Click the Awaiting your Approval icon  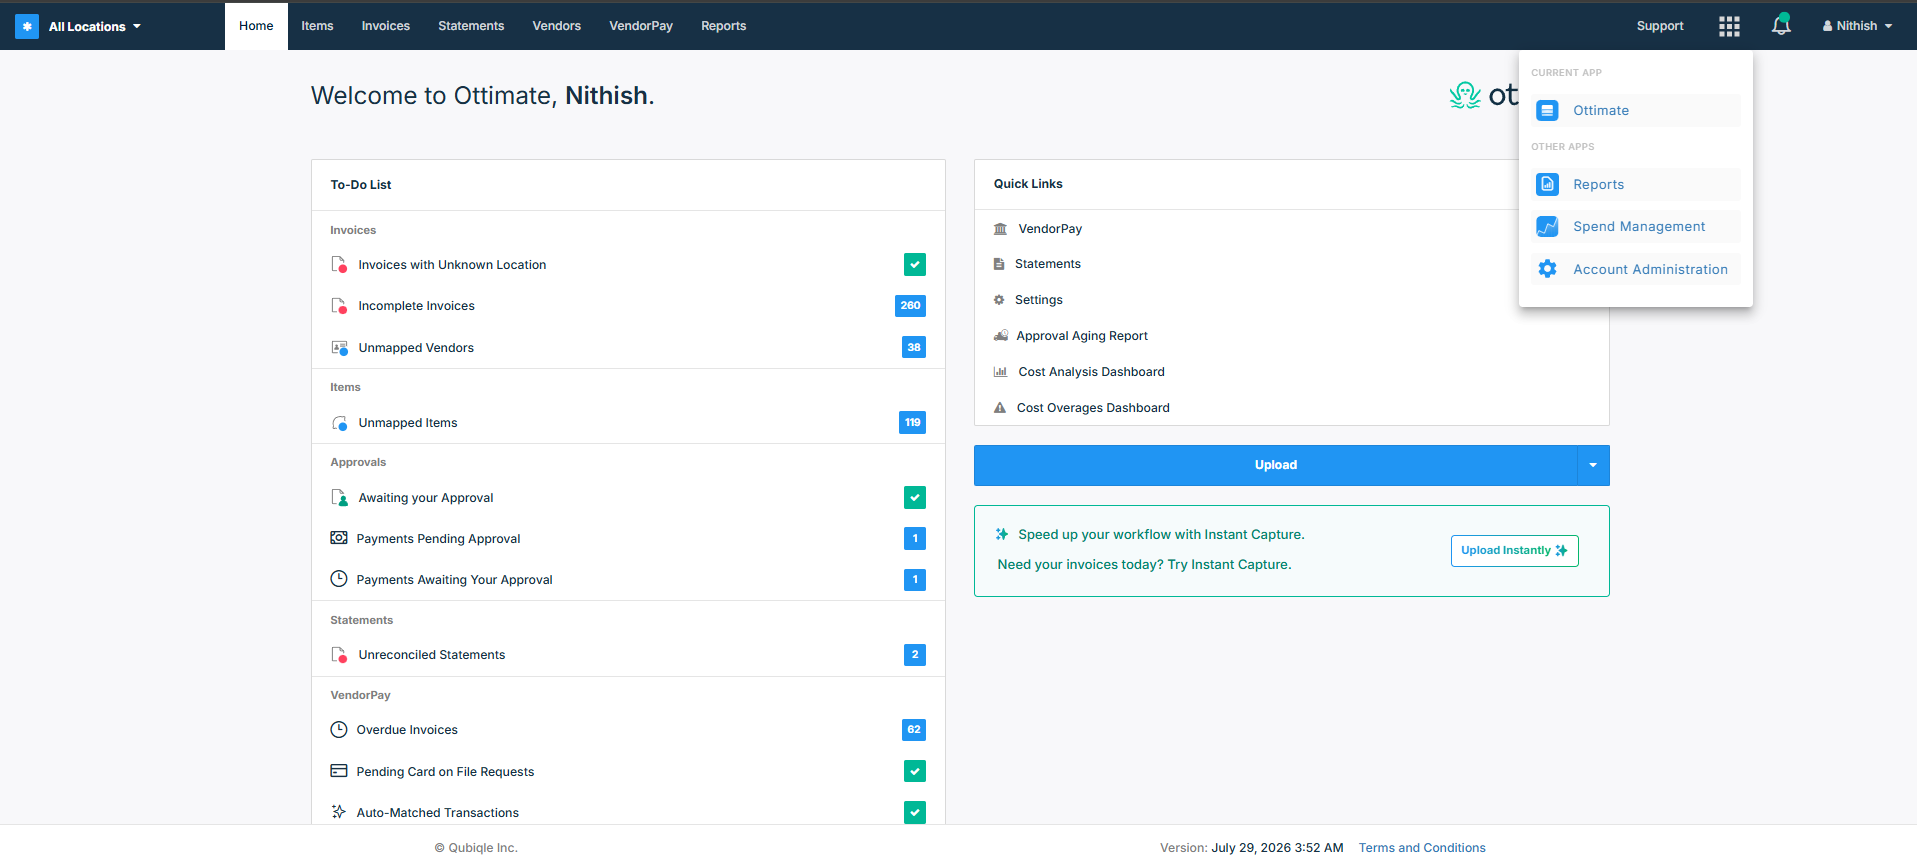[x=339, y=498]
